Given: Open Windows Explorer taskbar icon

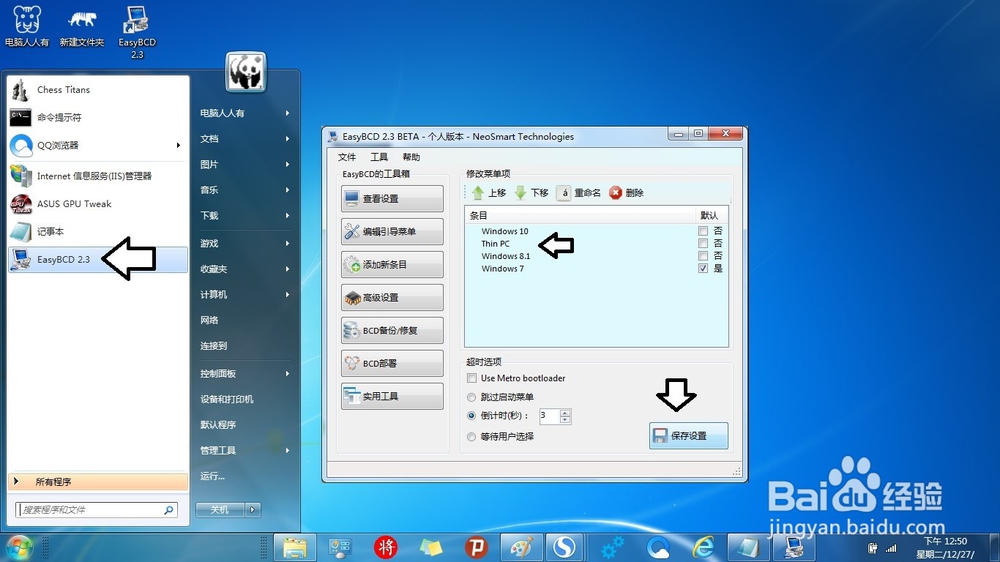Looking at the screenshot, I should 295,547.
